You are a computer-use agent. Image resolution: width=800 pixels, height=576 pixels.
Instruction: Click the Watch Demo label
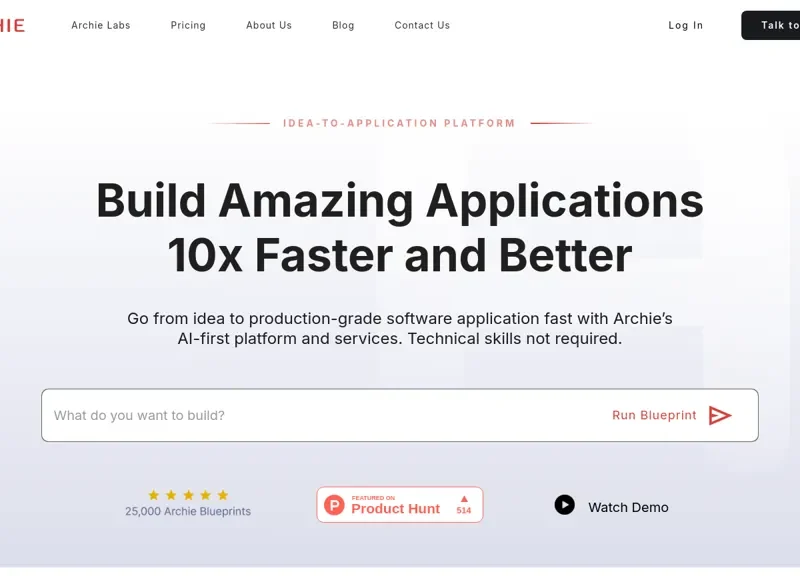[628, 507]
